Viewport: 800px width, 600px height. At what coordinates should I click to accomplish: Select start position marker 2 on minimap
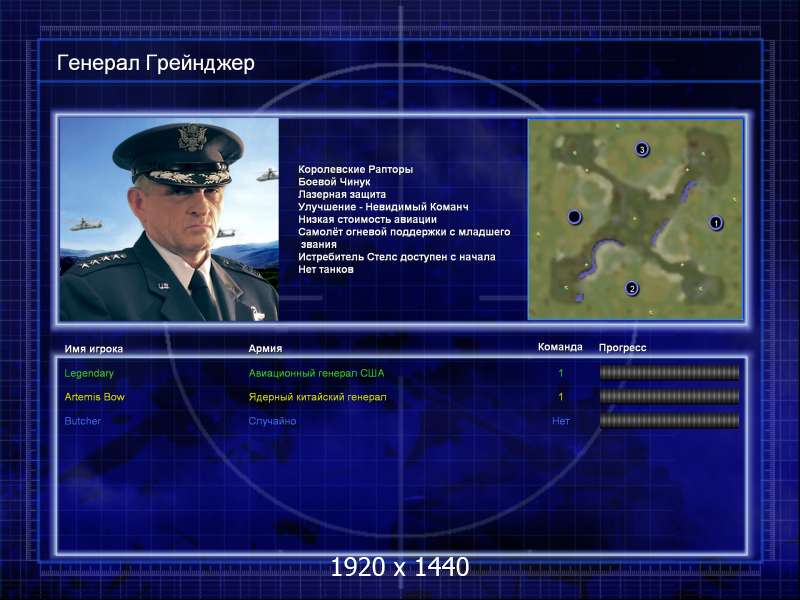pos(631,289)
